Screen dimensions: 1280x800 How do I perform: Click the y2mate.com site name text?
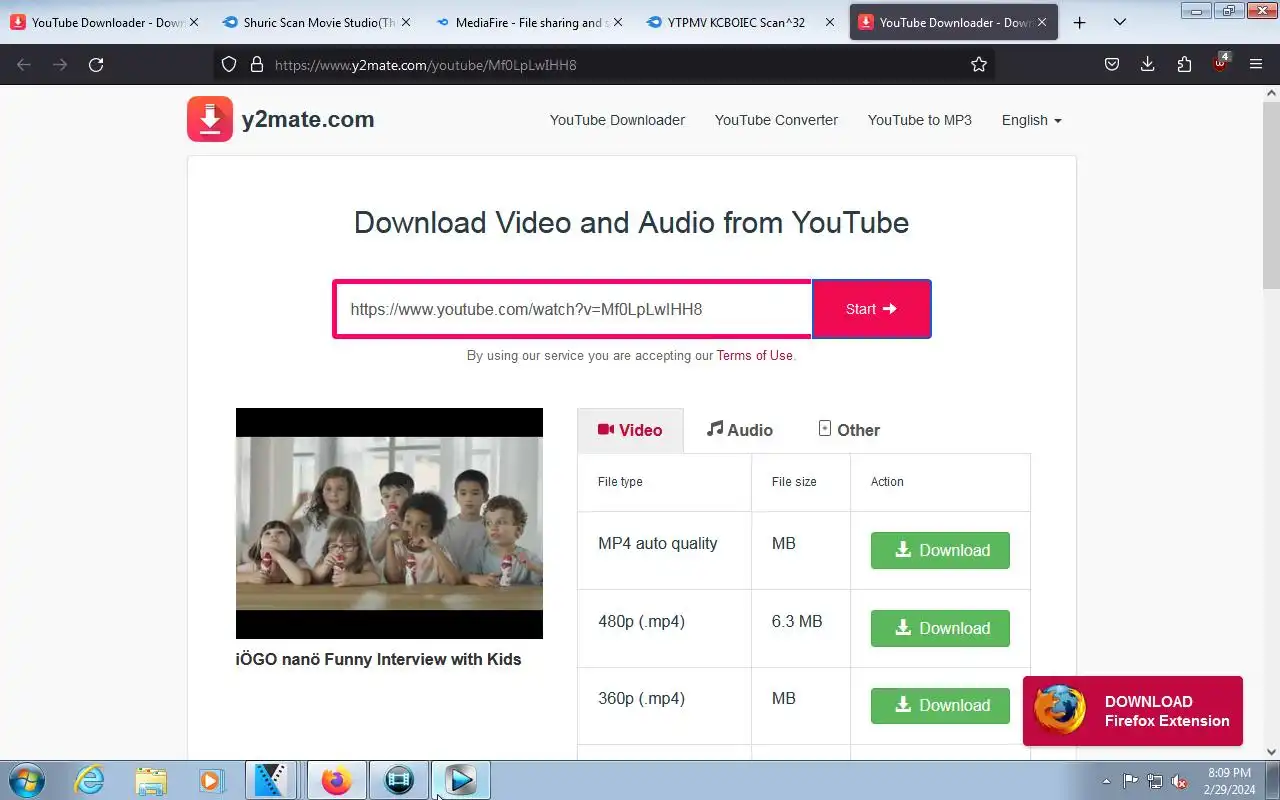308,119
